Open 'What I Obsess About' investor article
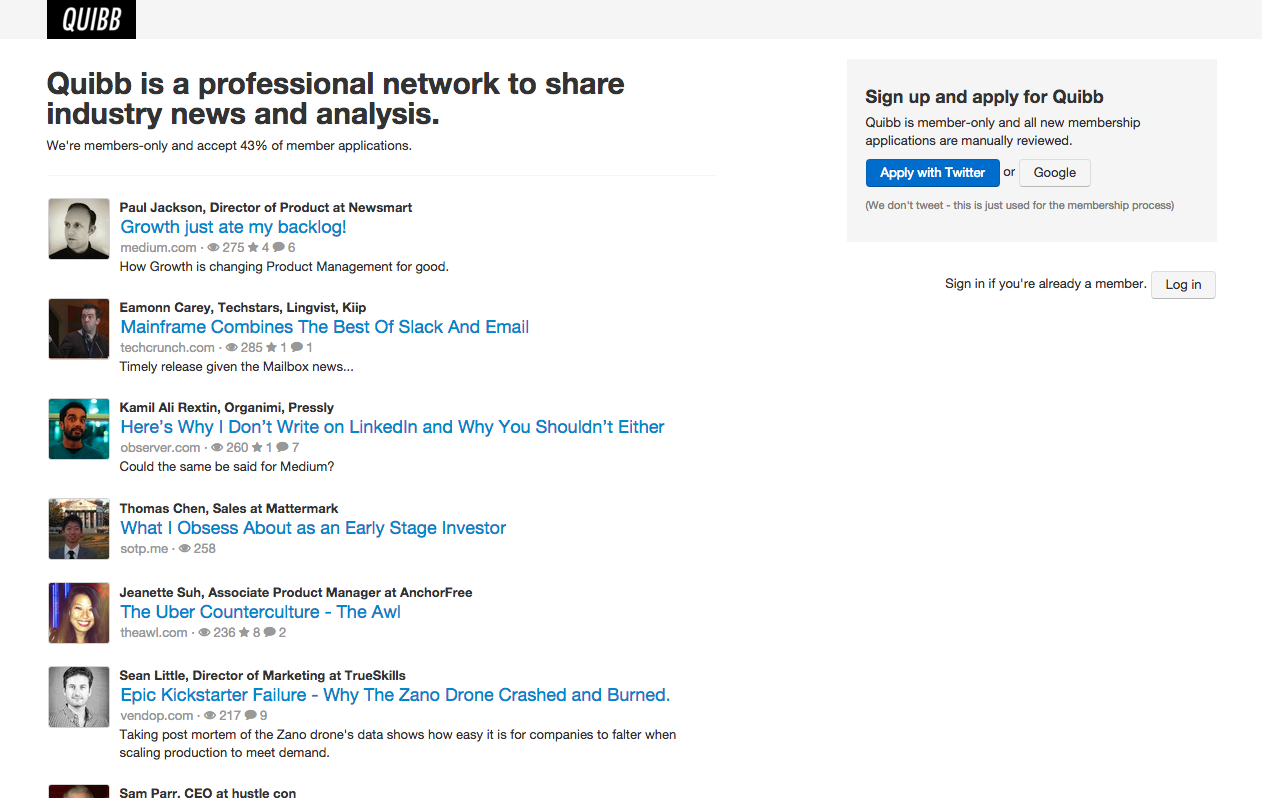1262x798 pixels. tap(313, 528)
